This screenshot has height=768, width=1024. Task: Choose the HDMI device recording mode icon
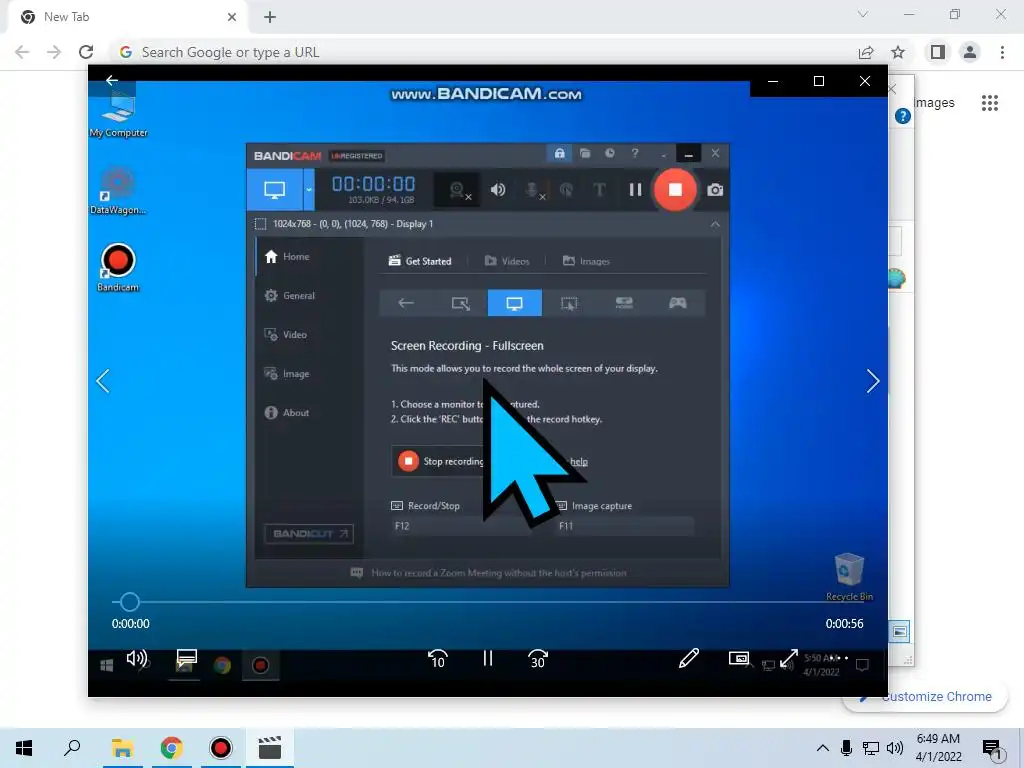(x=624, y=303)
